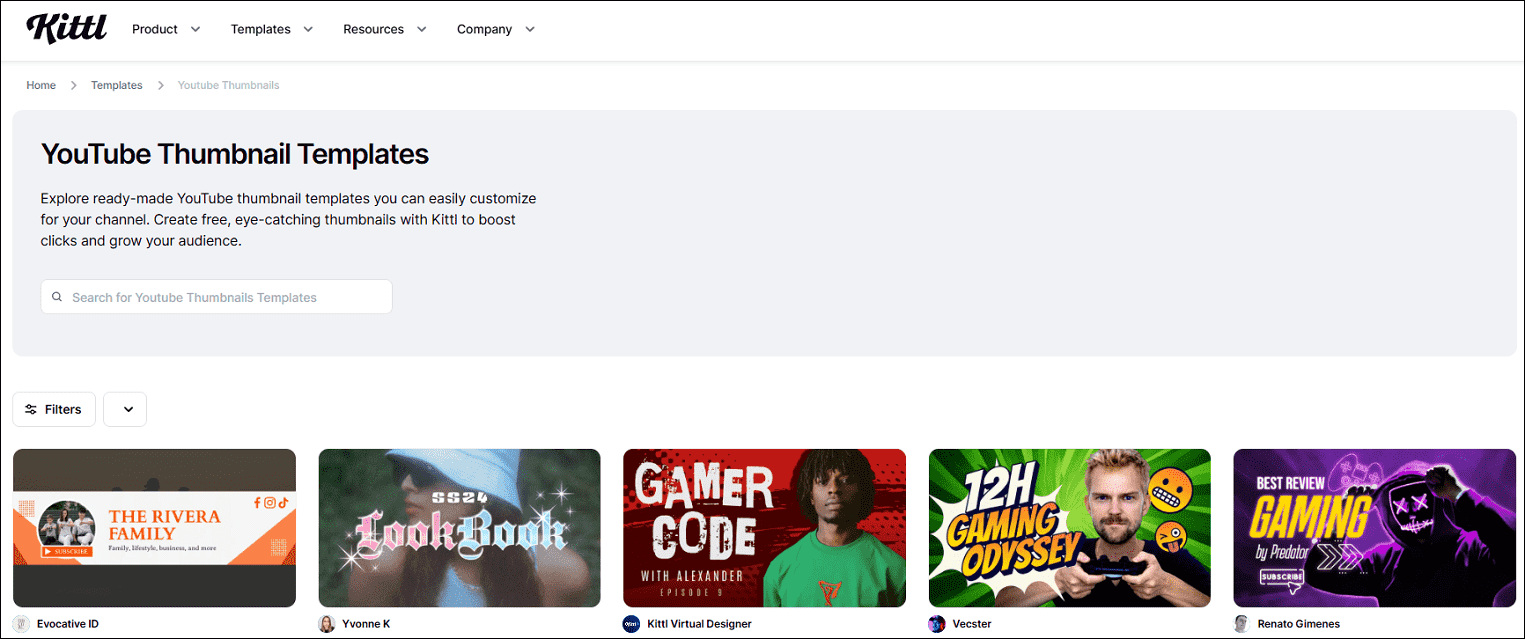Open the Filters panel

pos(54,409)
